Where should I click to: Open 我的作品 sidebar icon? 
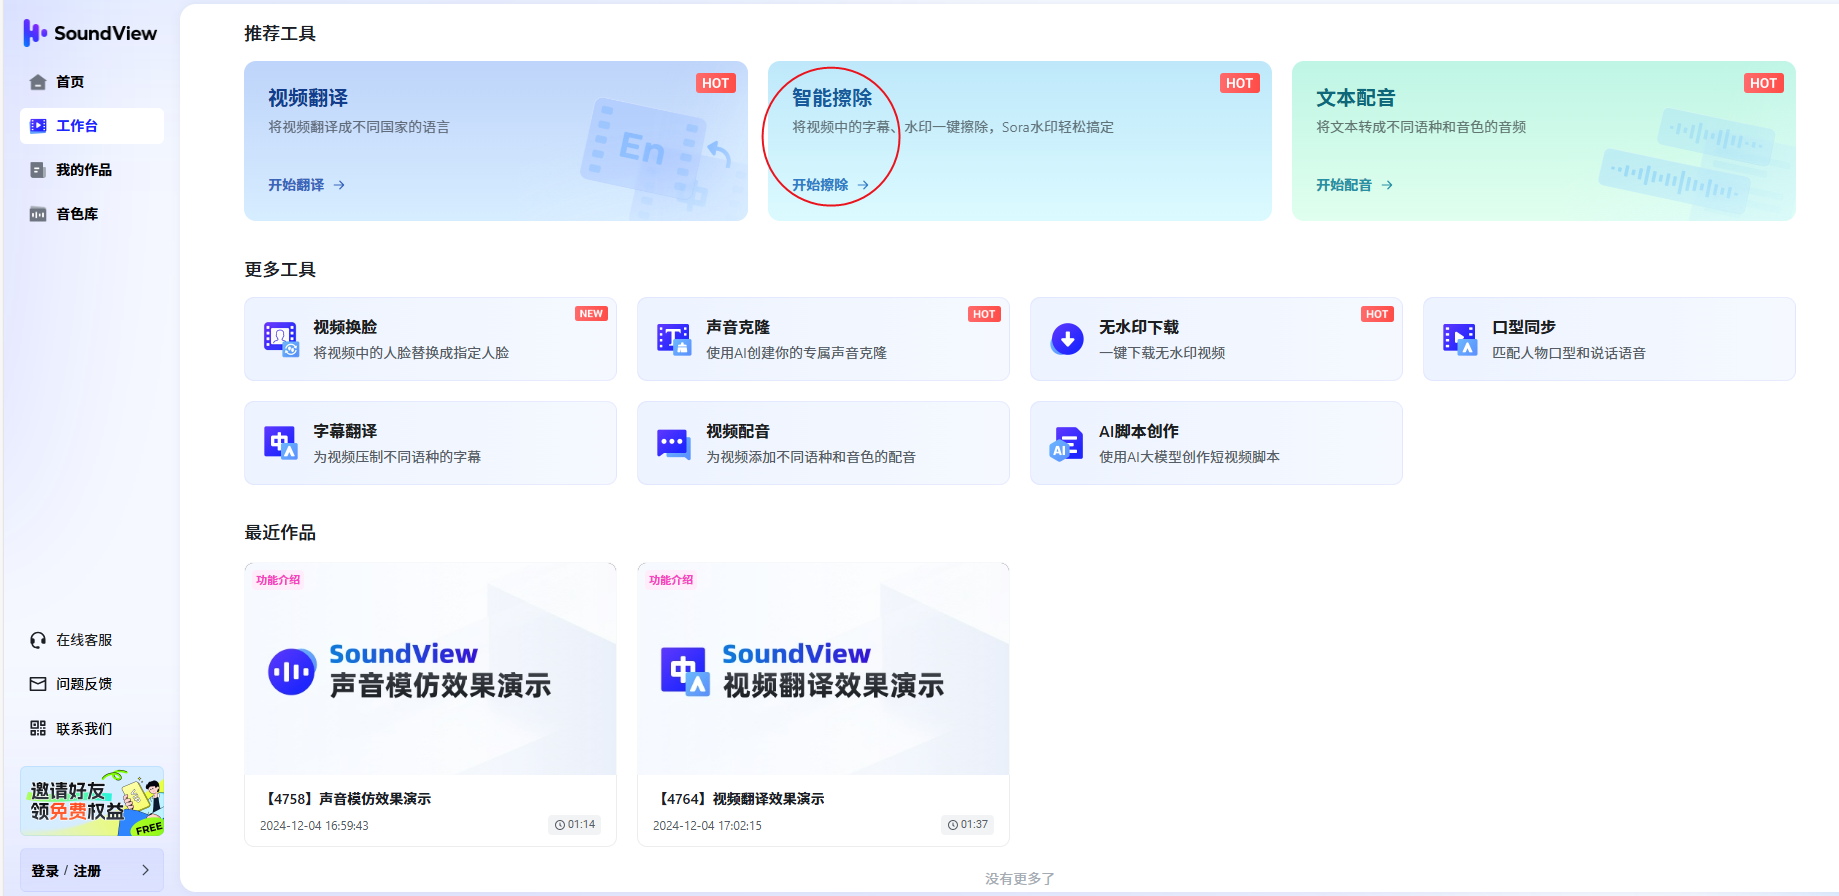pos(38,170)
